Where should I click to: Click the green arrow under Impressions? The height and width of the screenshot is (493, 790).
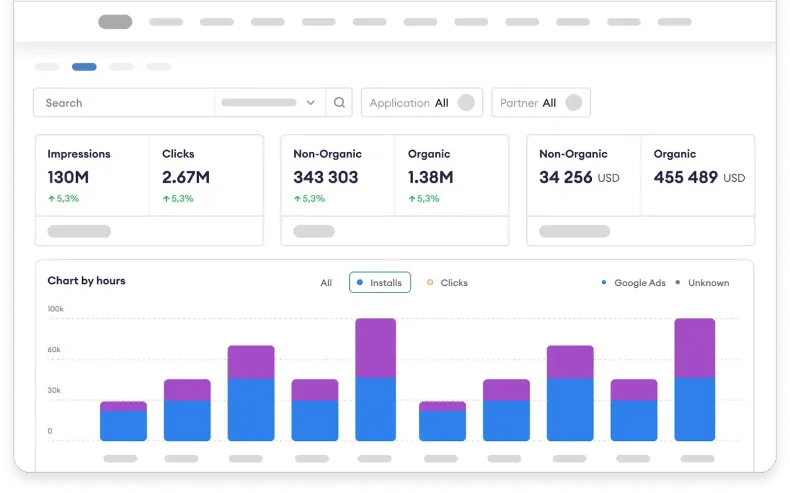[51, 198]
